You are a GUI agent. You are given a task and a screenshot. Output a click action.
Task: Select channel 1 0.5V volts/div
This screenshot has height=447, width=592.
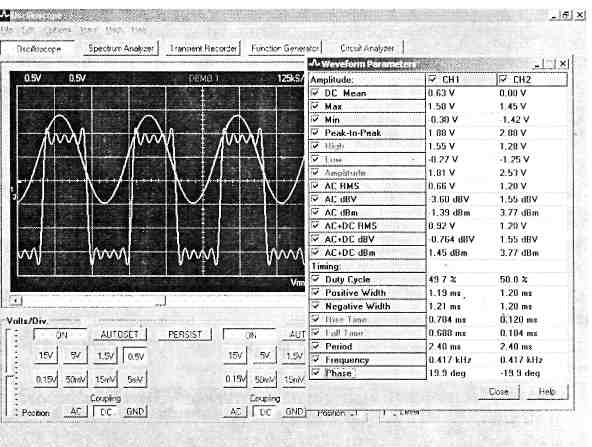[136, 356]
